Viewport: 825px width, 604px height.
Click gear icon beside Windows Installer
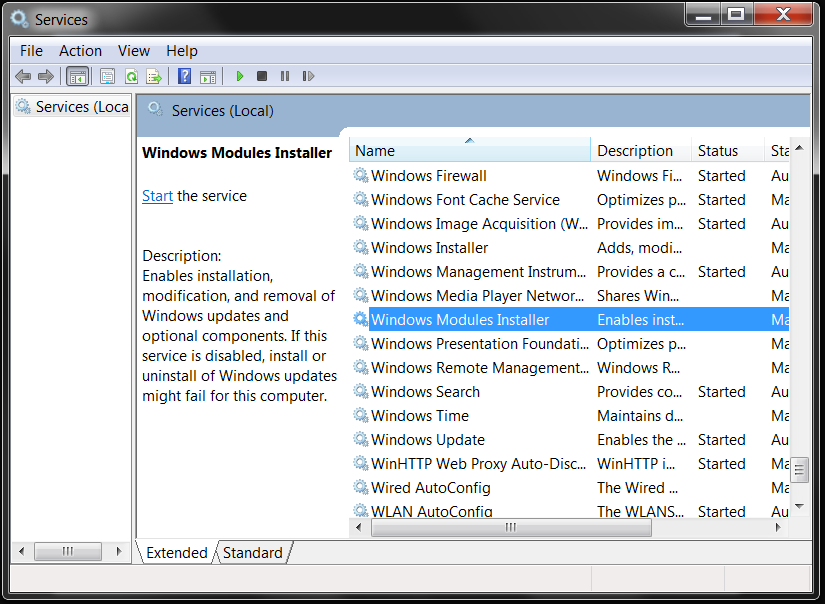click(360, 247)
